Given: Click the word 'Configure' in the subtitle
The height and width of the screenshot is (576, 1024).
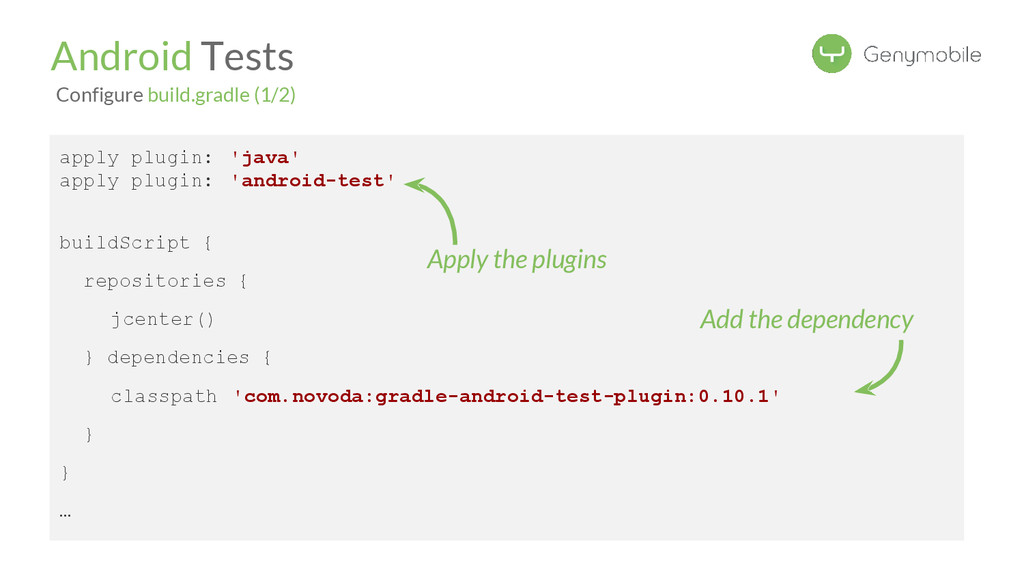Looking at the screenshot, I should pos(99,95).
